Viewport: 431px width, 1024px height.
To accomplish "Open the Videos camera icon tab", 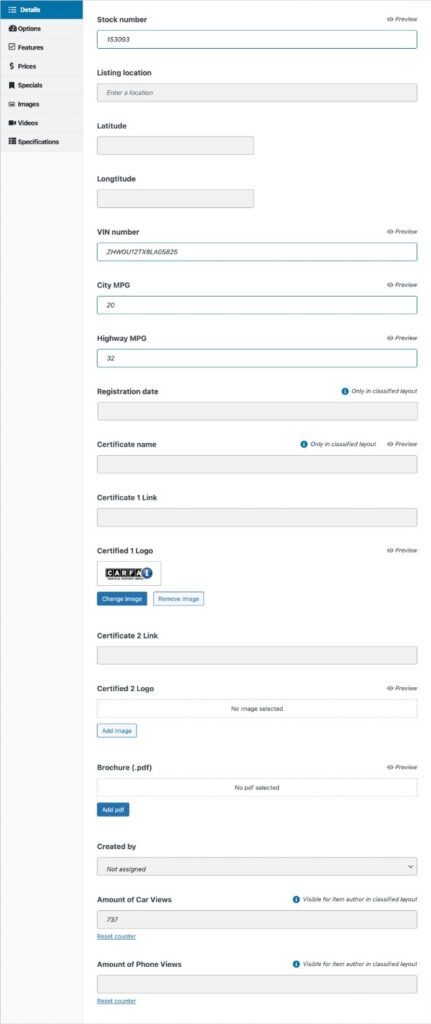I will pyautogui.click(x=41, y=123).
